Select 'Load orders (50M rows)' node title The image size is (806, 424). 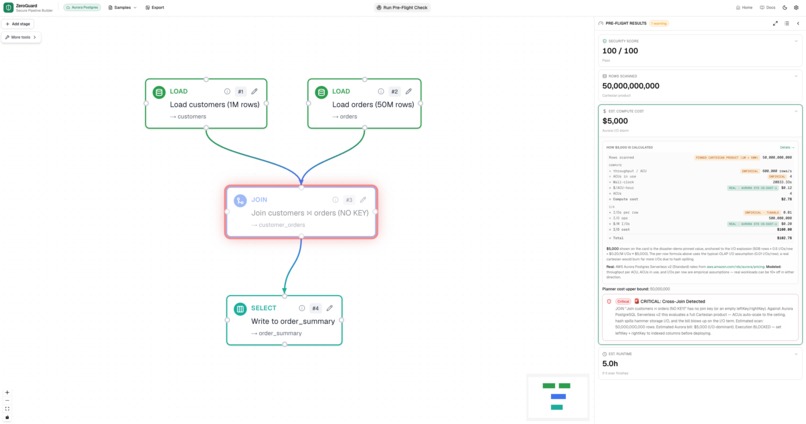(x=373, y=104)
